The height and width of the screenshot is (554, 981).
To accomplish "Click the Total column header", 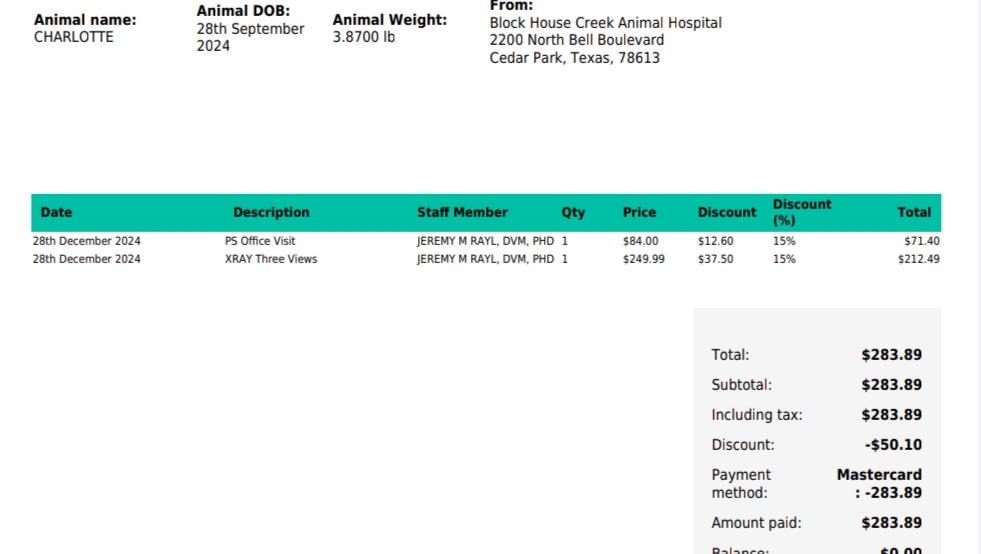I will tap(914, 212).
